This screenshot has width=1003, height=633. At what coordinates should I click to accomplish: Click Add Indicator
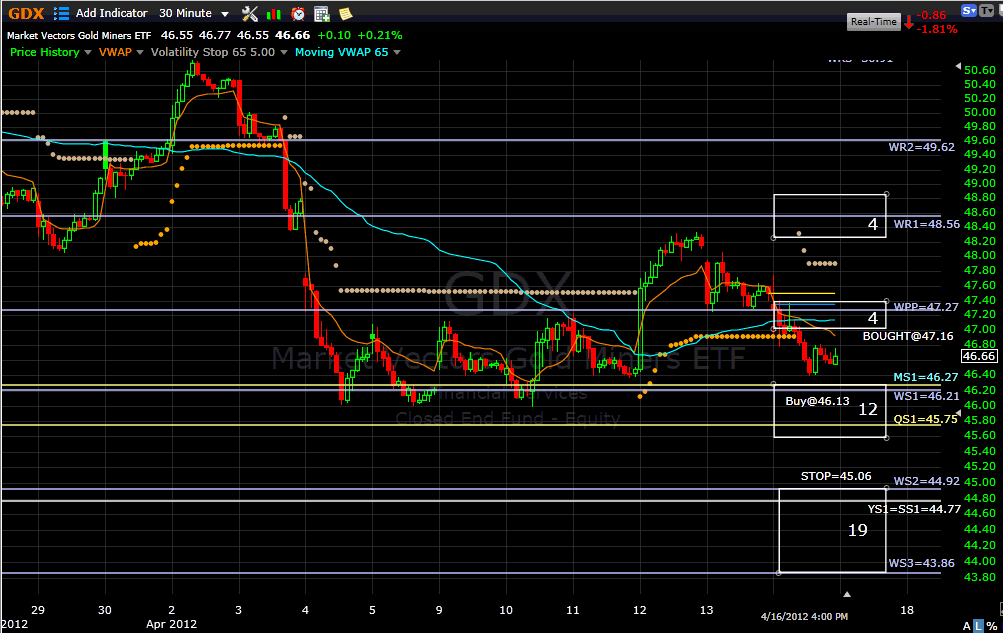(111, 13)
